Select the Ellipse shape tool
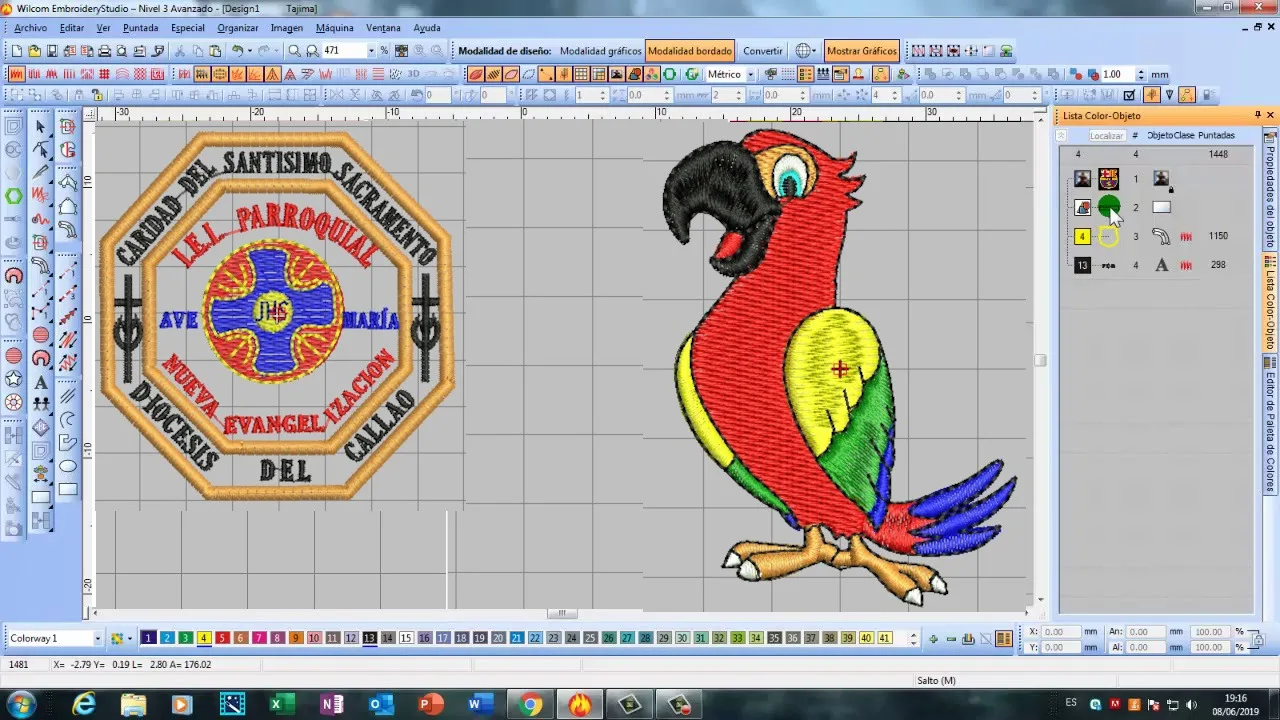 [68, 466]
